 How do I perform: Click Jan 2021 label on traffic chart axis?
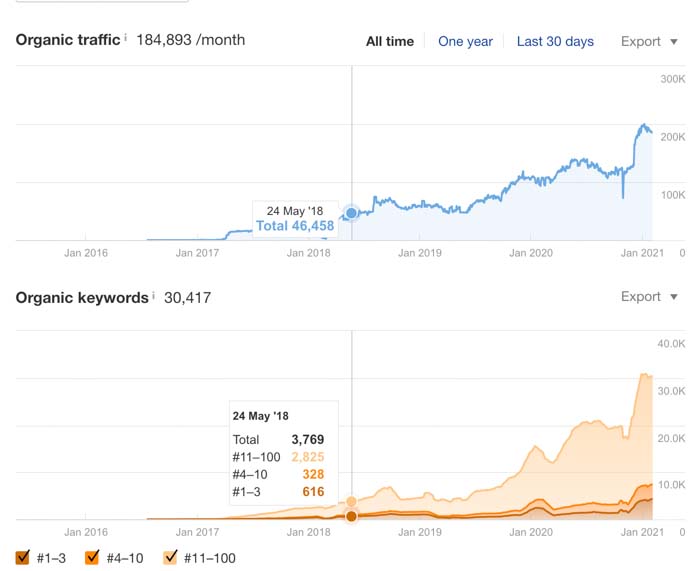642,253
